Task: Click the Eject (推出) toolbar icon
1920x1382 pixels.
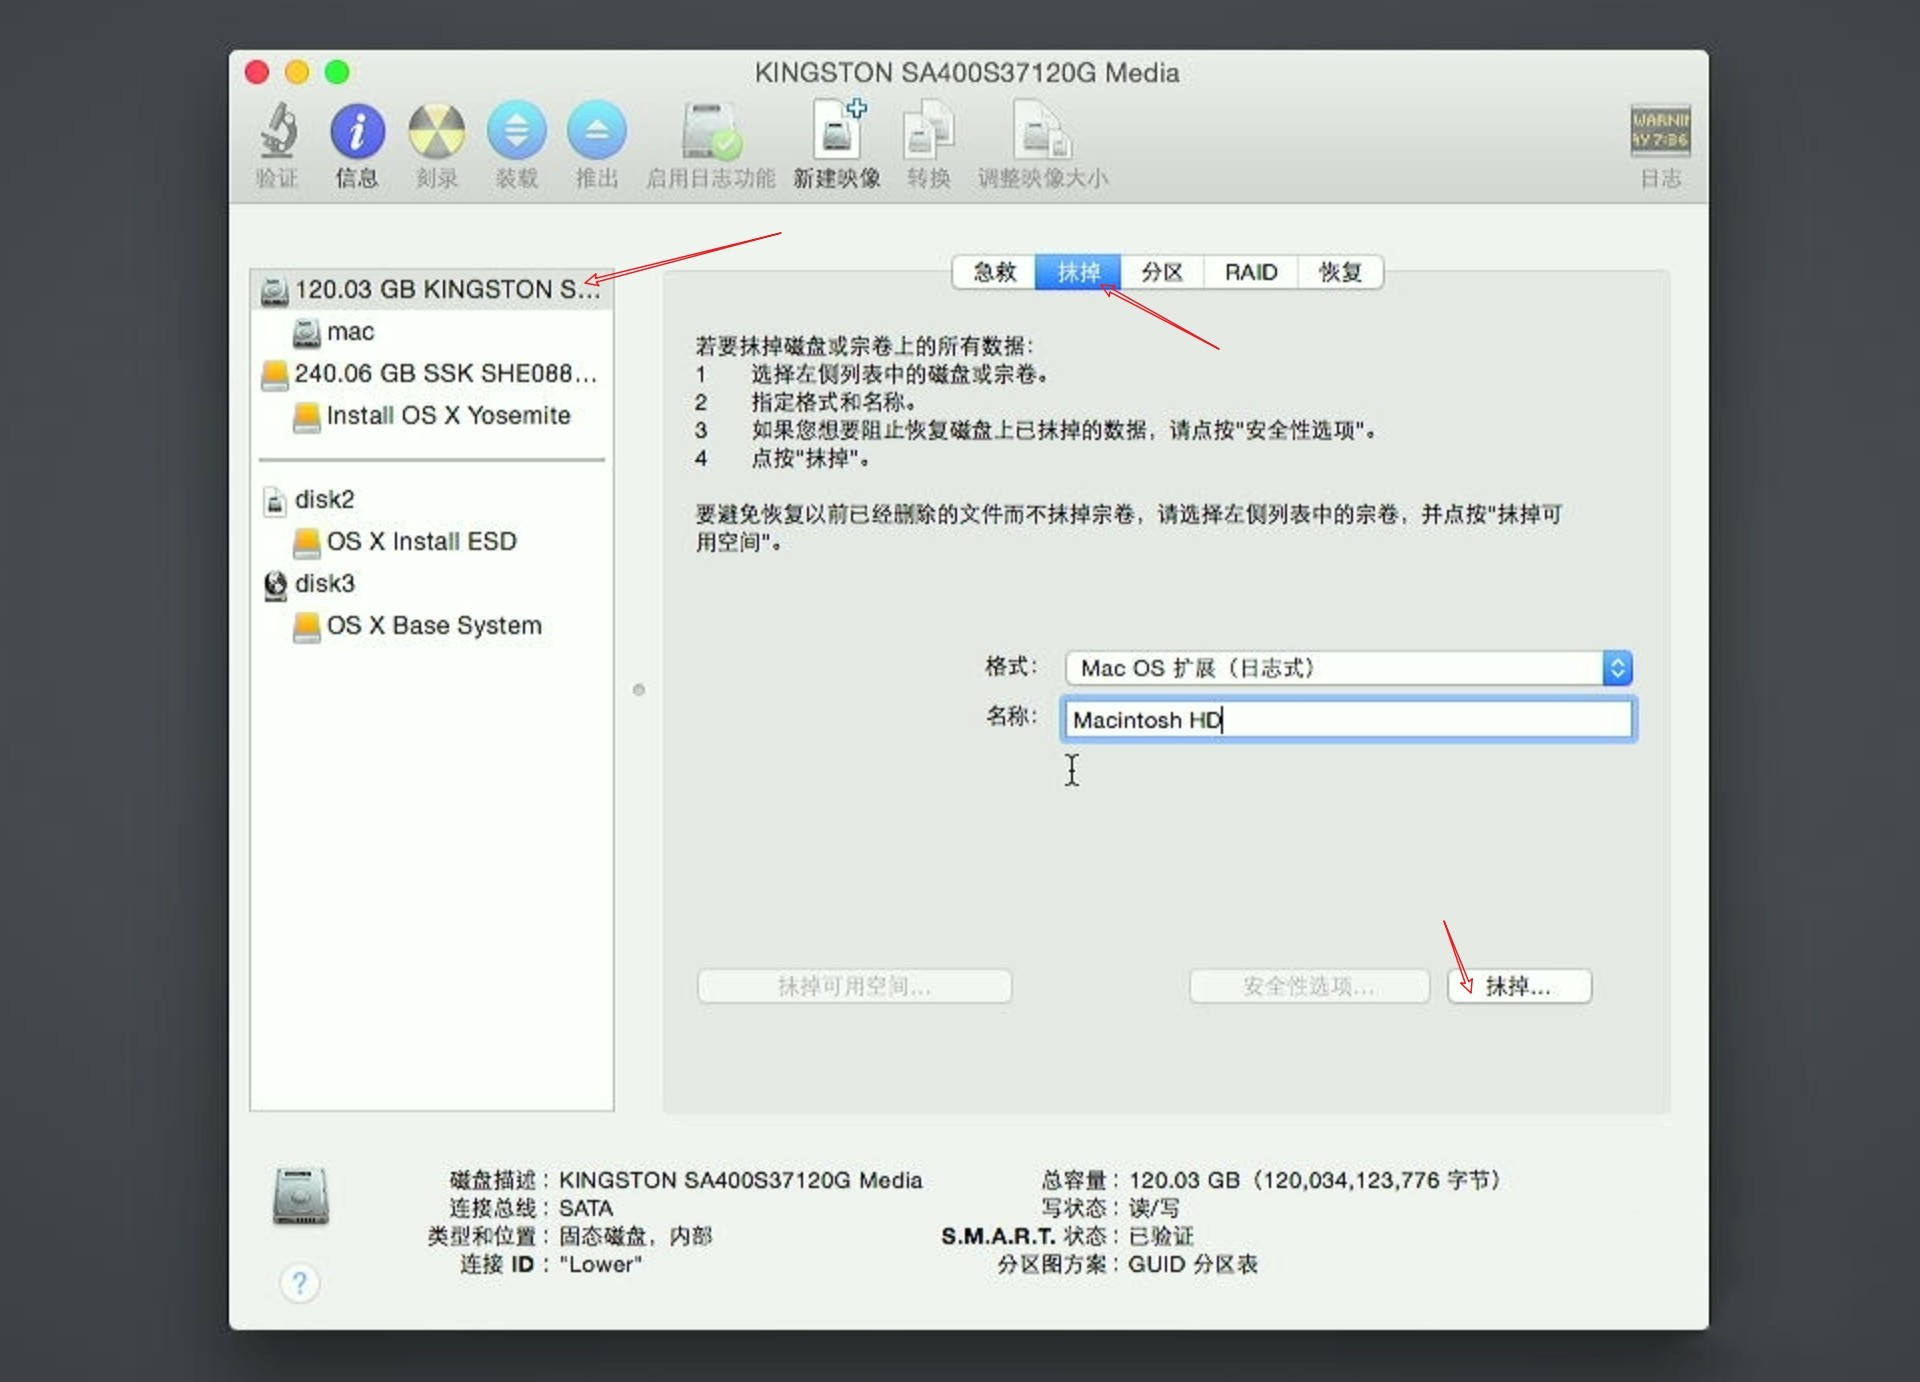Action: (596, 133)
